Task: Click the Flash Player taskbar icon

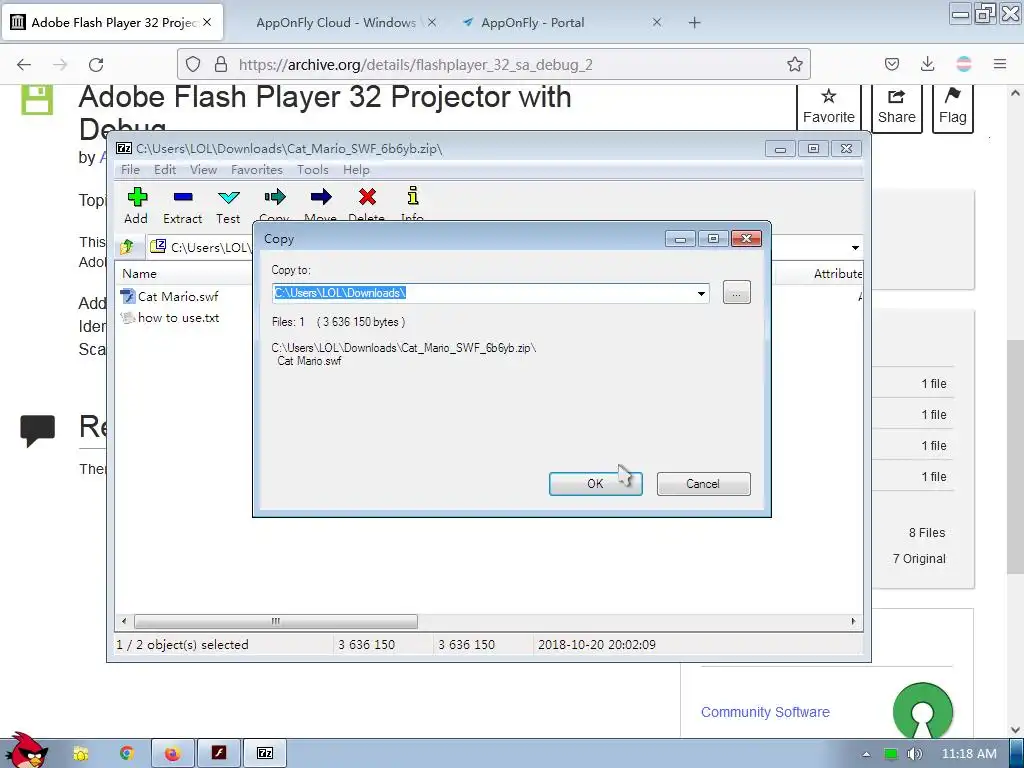Action: pos(219,754)
